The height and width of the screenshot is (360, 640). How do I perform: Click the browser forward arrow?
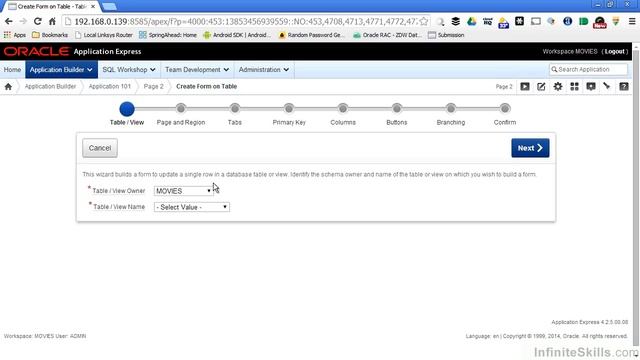click(x=23, y=21)
